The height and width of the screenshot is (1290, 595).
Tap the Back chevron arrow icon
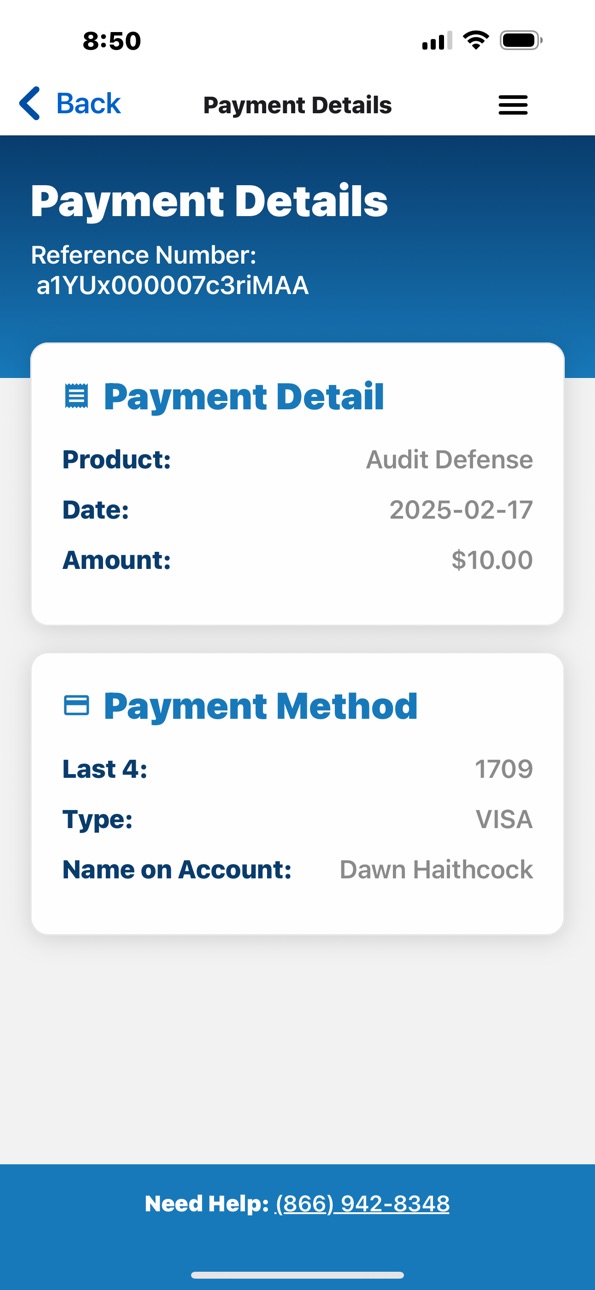click(30, 104)
